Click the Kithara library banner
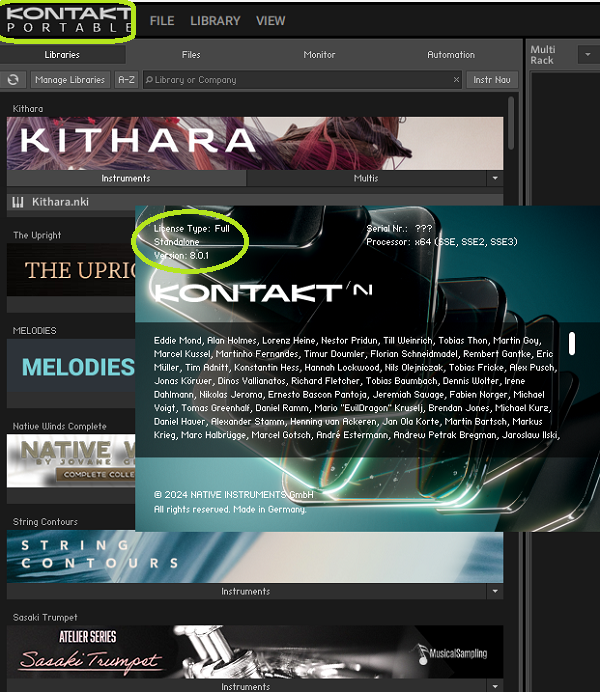The width and height of the screenshot is (600, 692). [x=255, y=143]
